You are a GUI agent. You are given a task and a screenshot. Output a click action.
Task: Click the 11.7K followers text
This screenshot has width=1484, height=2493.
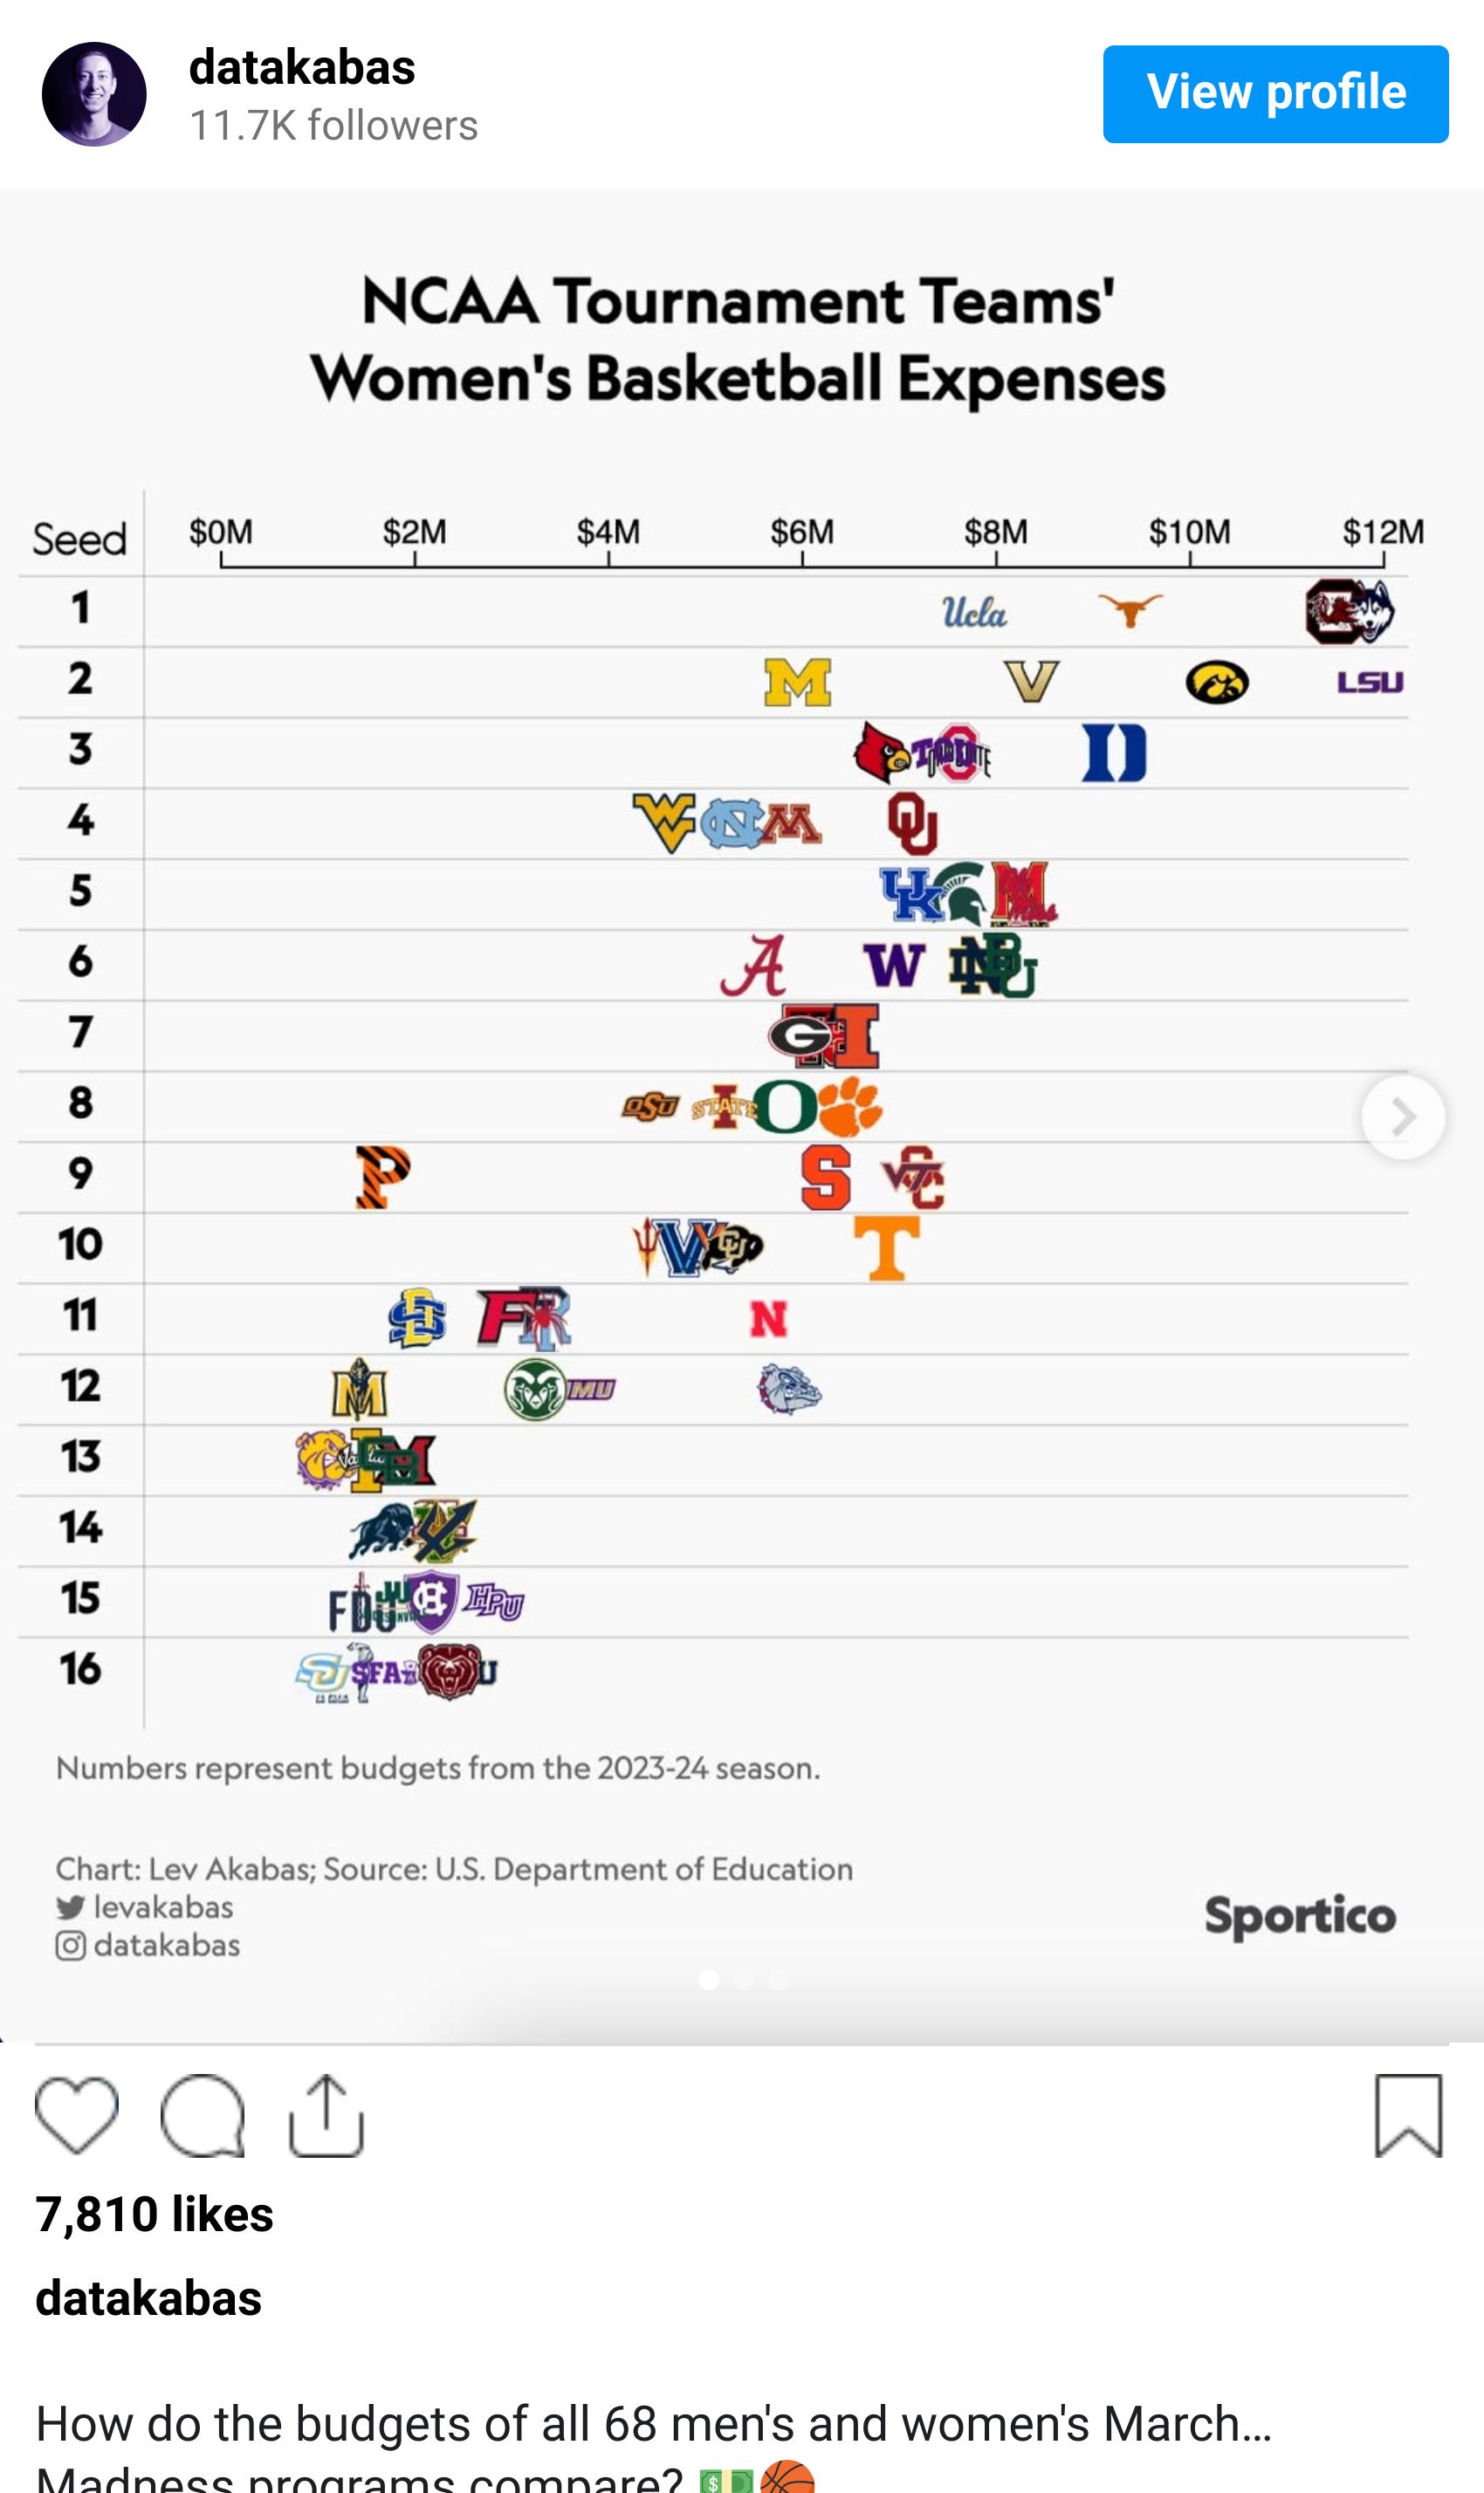[x=333, y=126]
